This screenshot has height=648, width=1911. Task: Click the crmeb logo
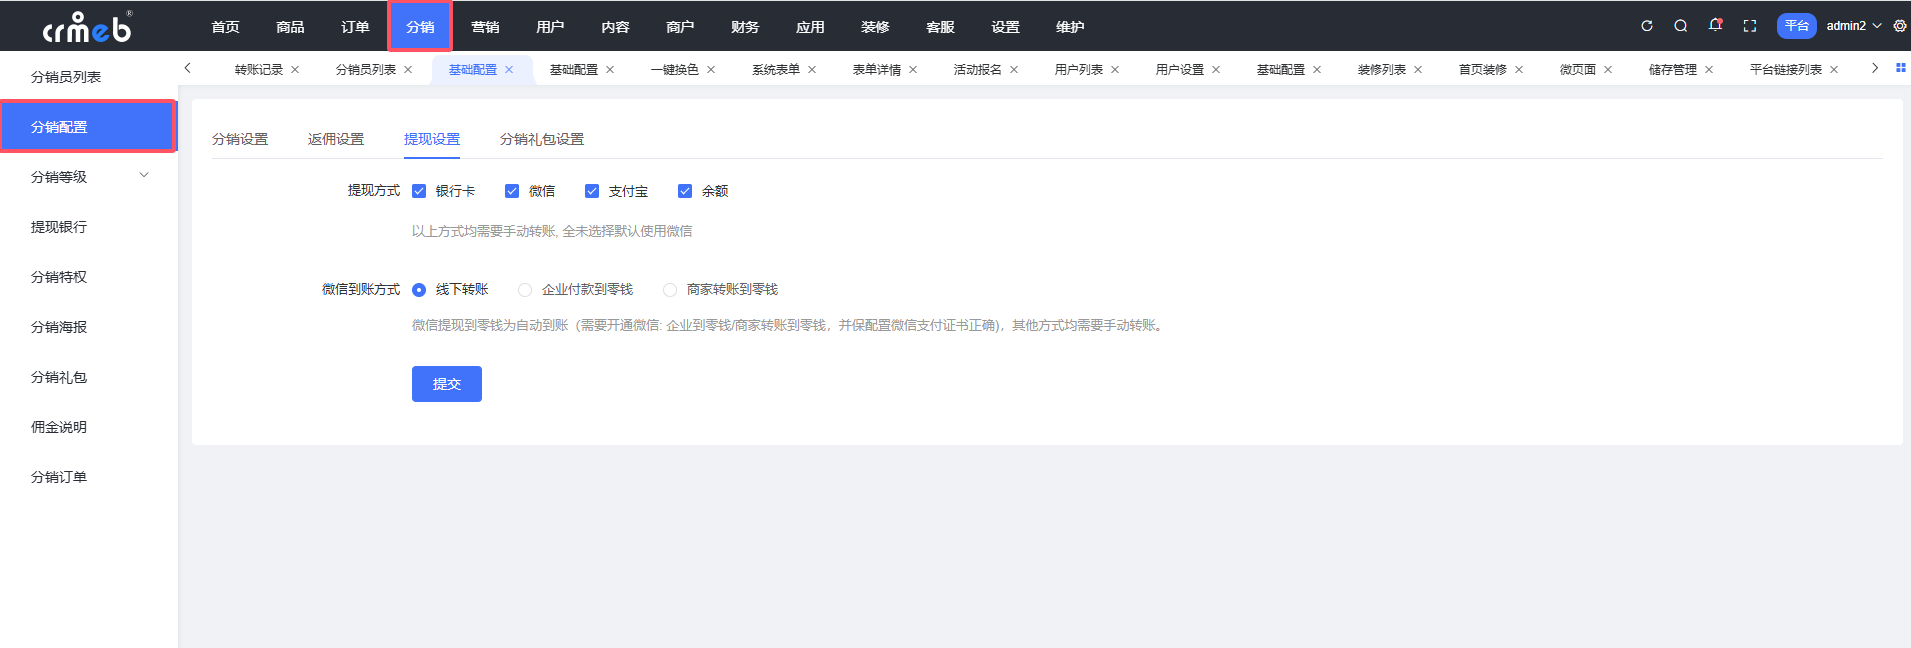88,27
